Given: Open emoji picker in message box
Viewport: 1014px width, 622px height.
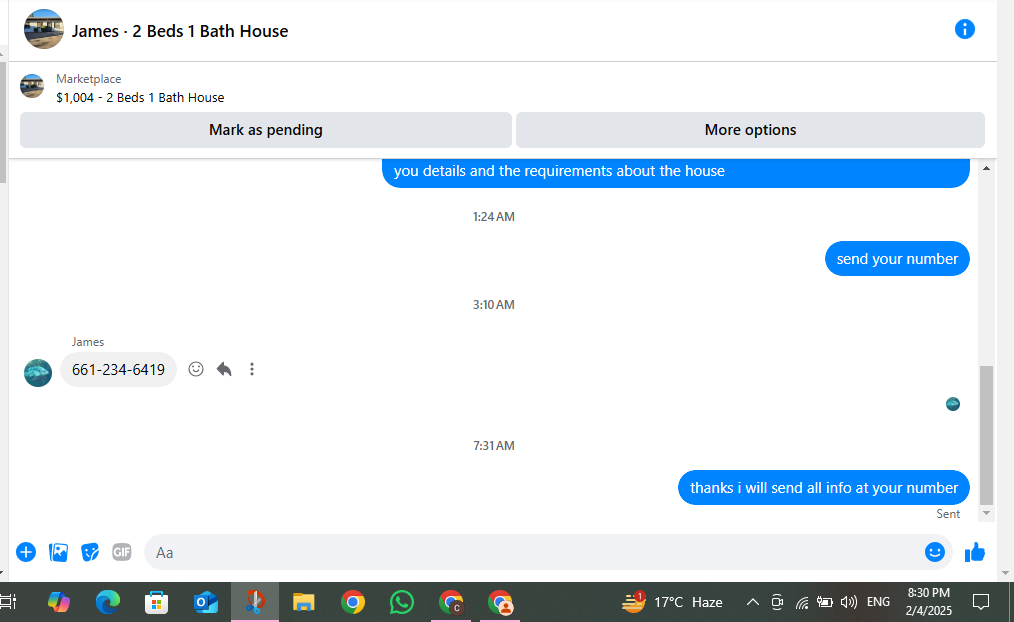Looking at the screenshot, I should click(x=934, y=552).
